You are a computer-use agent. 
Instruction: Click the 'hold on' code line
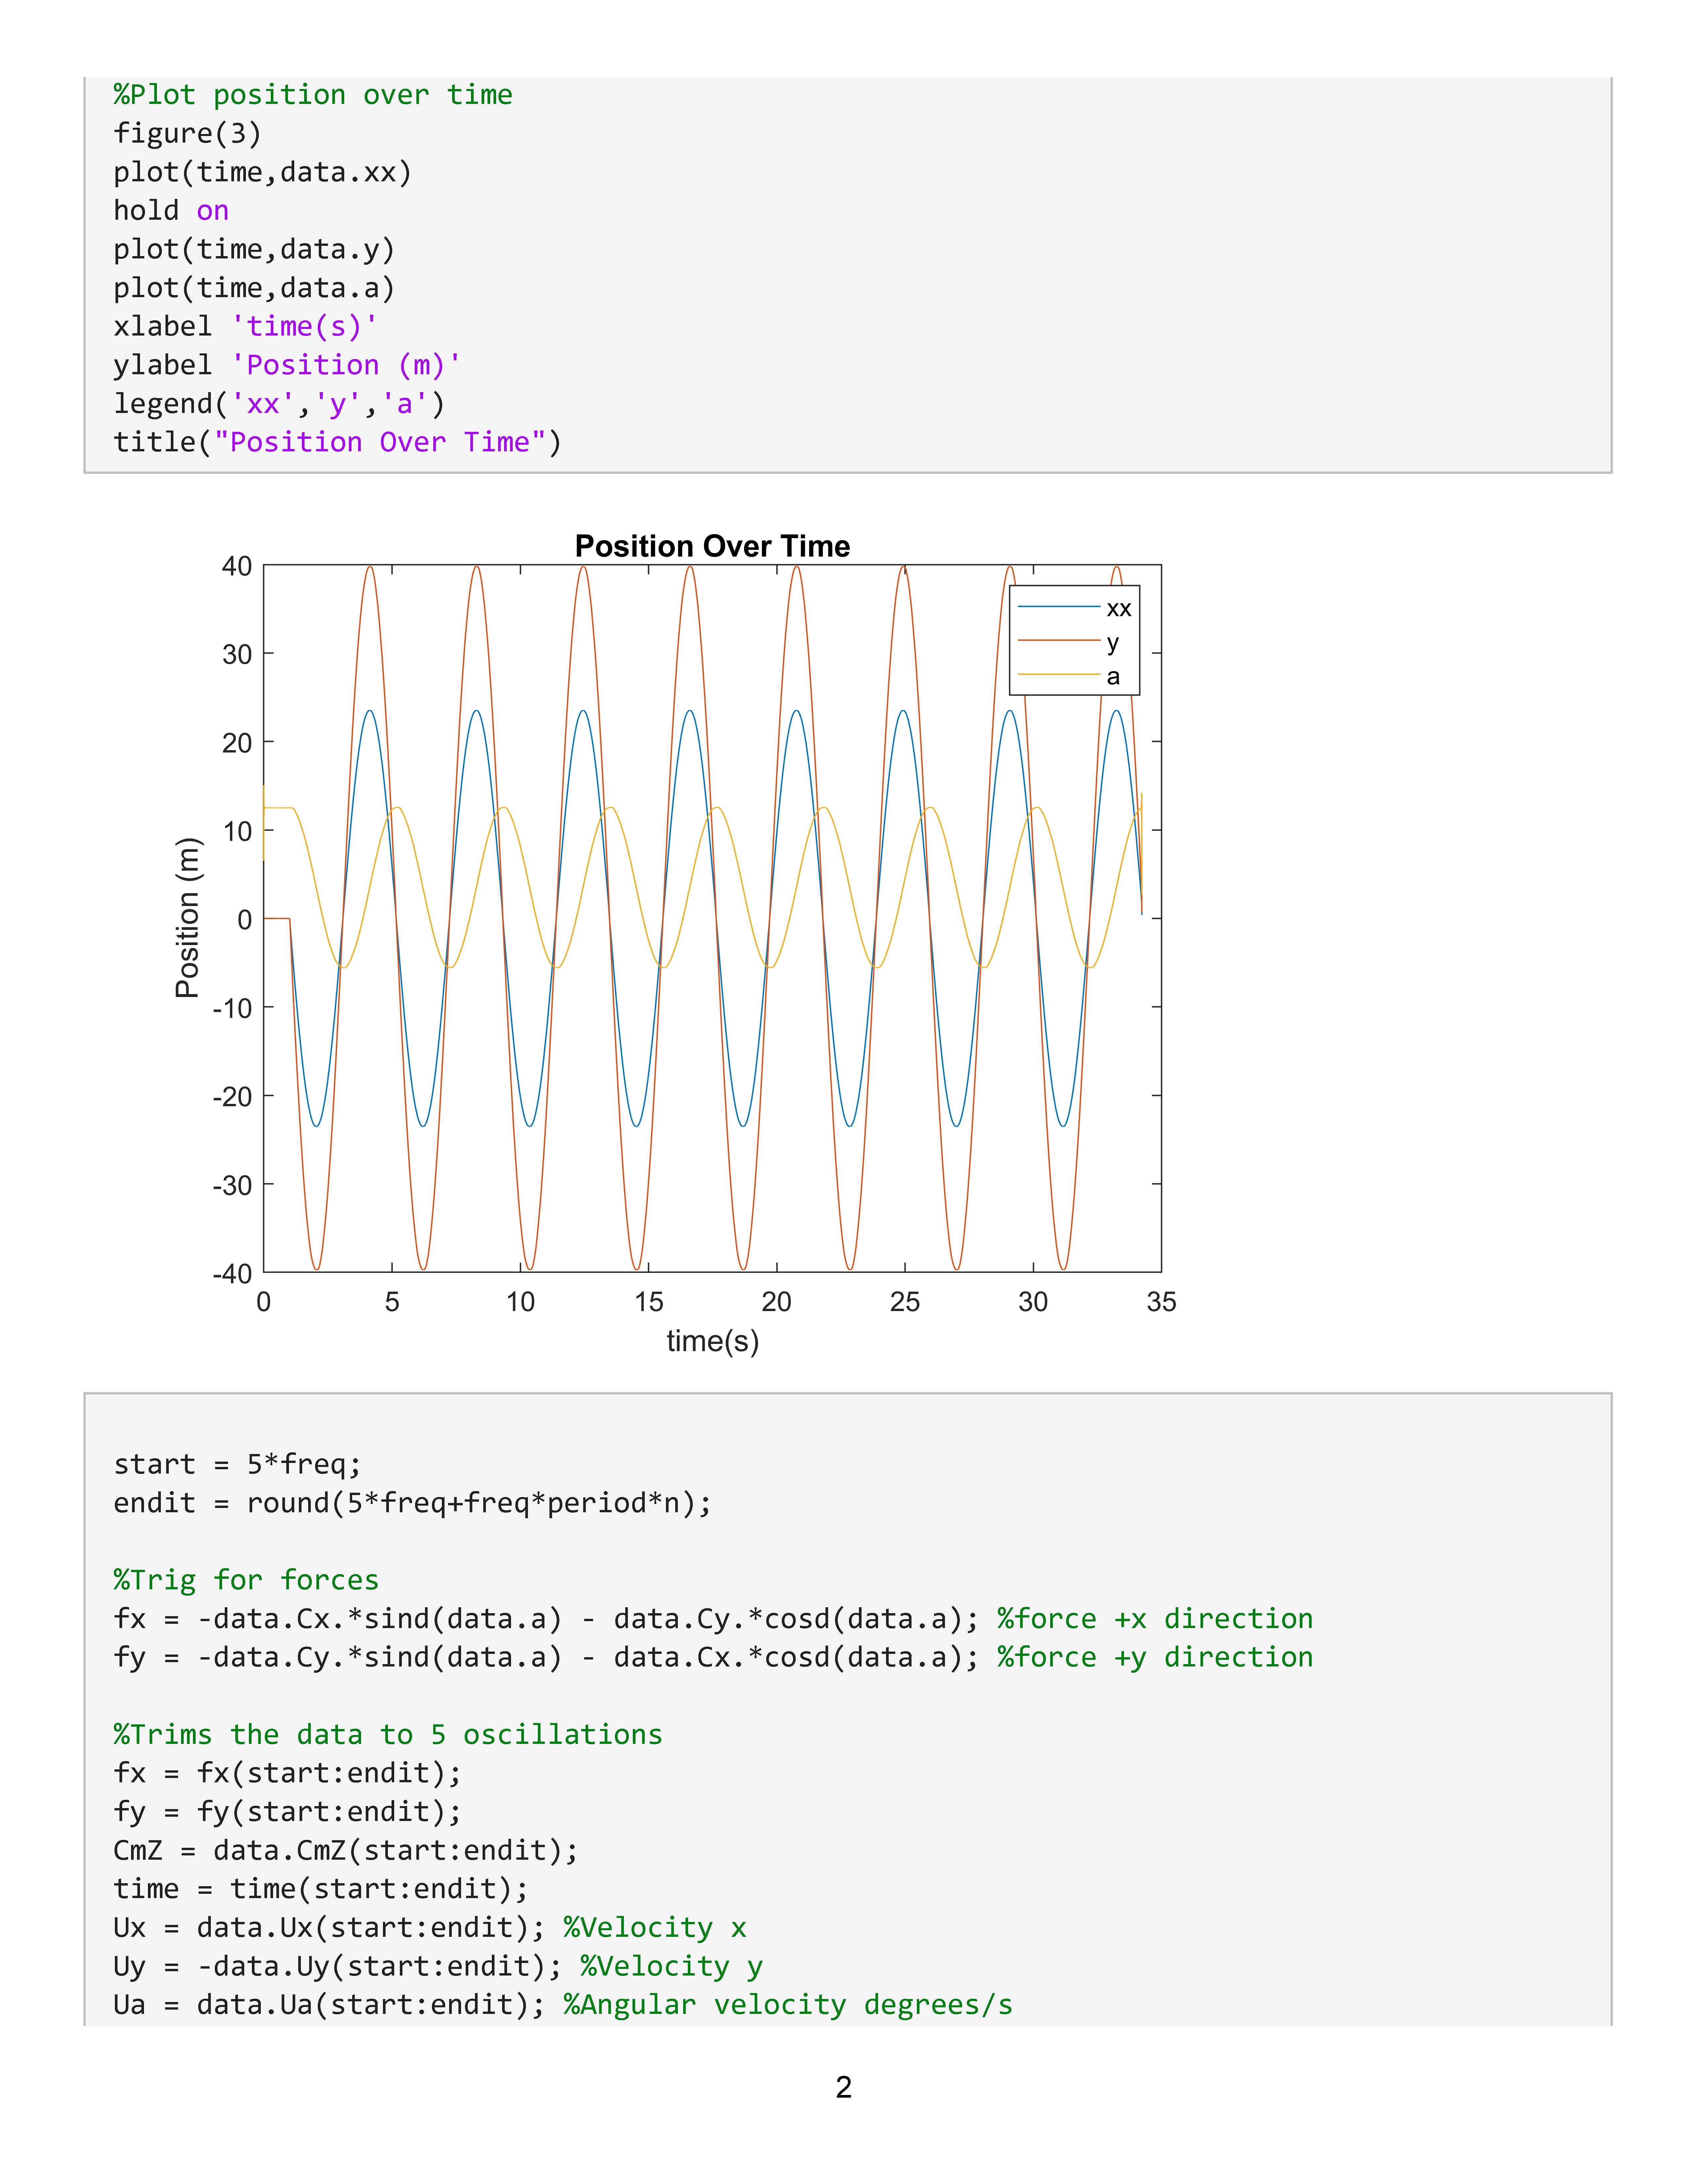click(x=171, y=211)
